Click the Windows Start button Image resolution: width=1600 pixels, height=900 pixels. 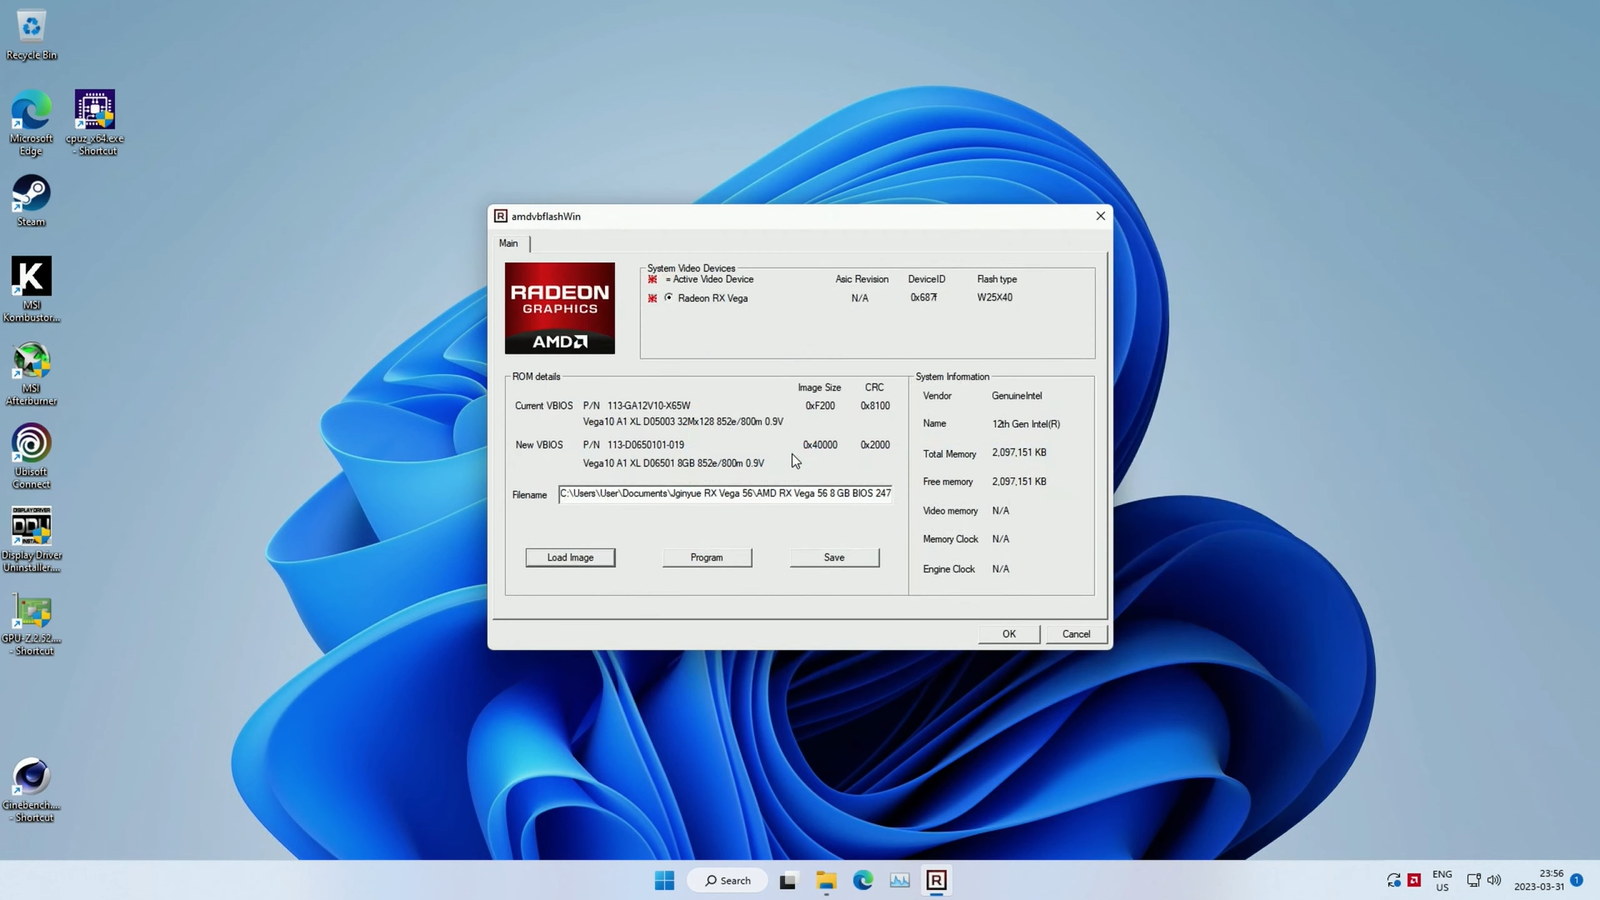[x=664, y=880]
